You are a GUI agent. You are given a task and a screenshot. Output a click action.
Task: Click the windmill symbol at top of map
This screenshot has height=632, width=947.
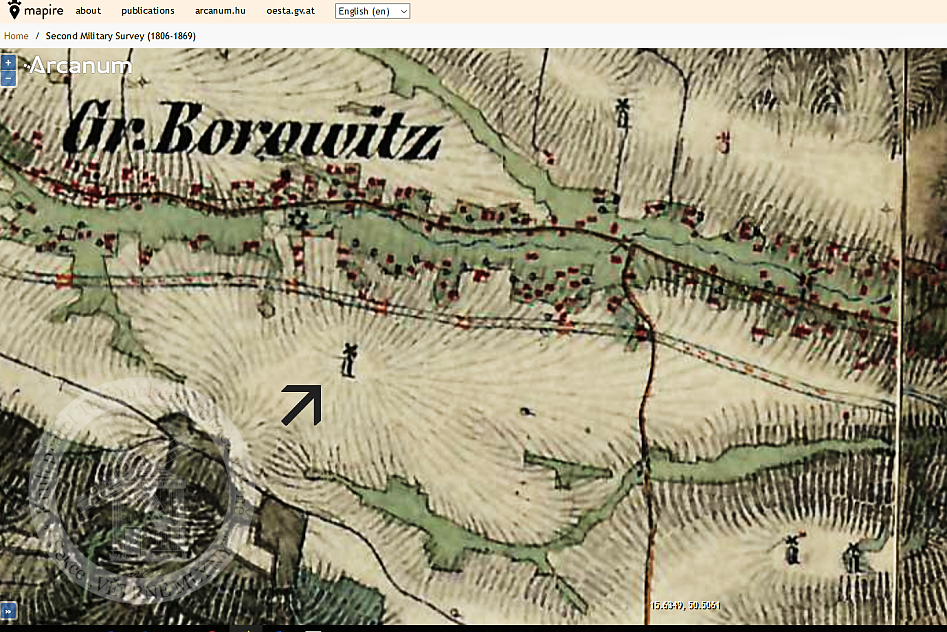pyautogui.click(x=623, y=112)
